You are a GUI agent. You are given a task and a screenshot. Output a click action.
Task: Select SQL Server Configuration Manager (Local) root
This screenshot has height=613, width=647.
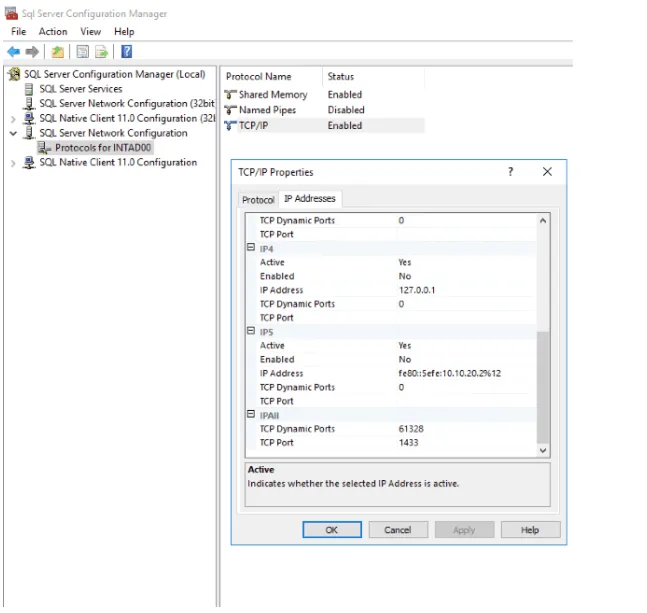114,74
